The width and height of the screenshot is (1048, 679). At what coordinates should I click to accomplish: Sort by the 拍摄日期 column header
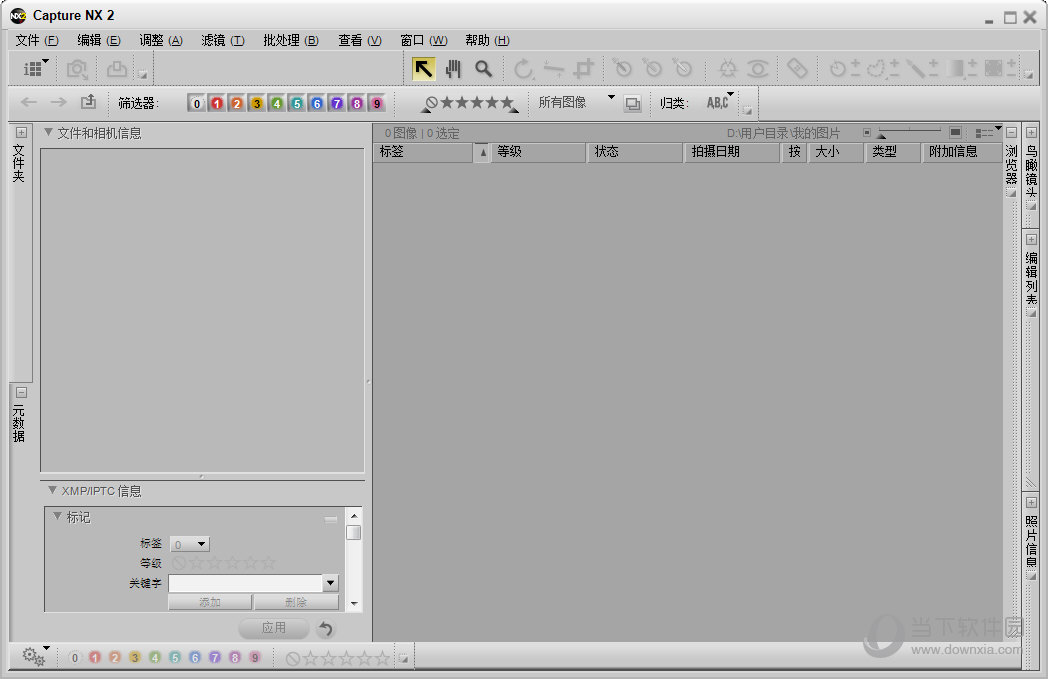click(731, 151)
